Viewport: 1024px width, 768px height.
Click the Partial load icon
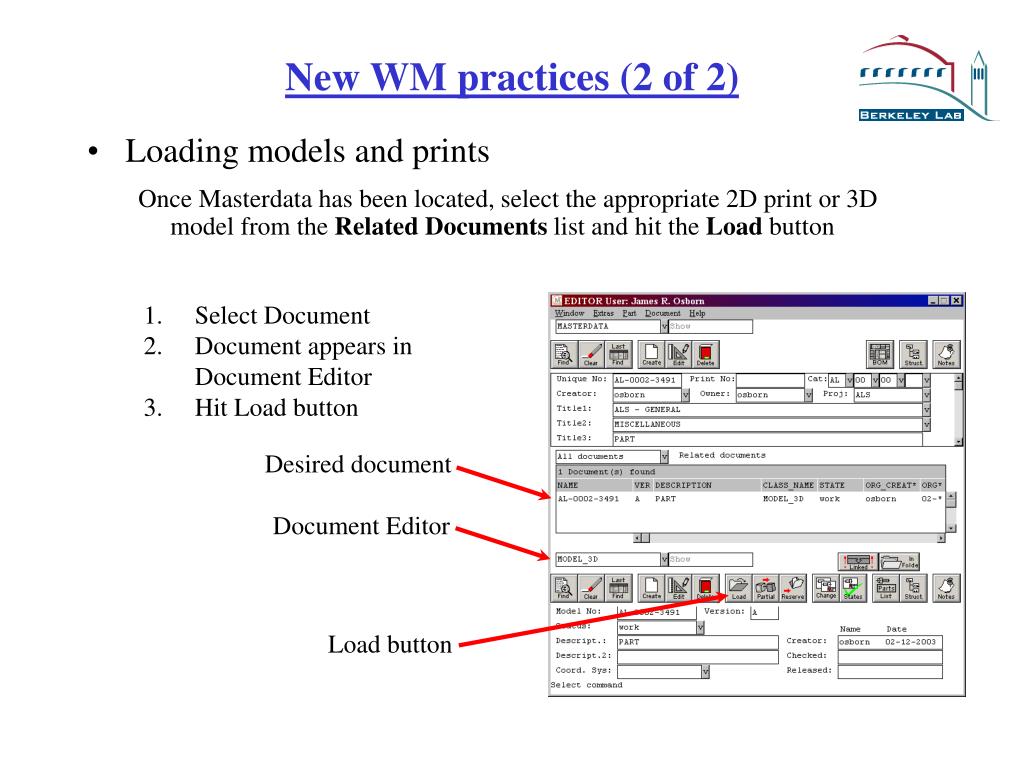click(x=765, y=588)
